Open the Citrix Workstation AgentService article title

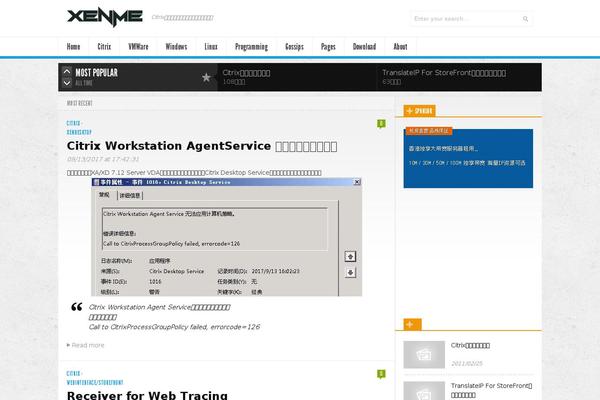click(x=202, y=146)
